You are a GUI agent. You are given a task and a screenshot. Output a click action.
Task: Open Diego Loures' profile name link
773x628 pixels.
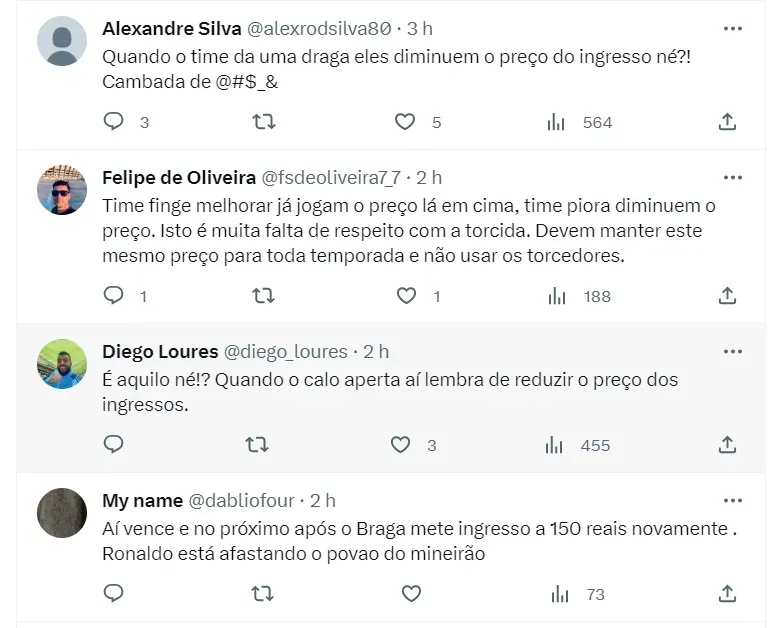(x=160, y=352)
